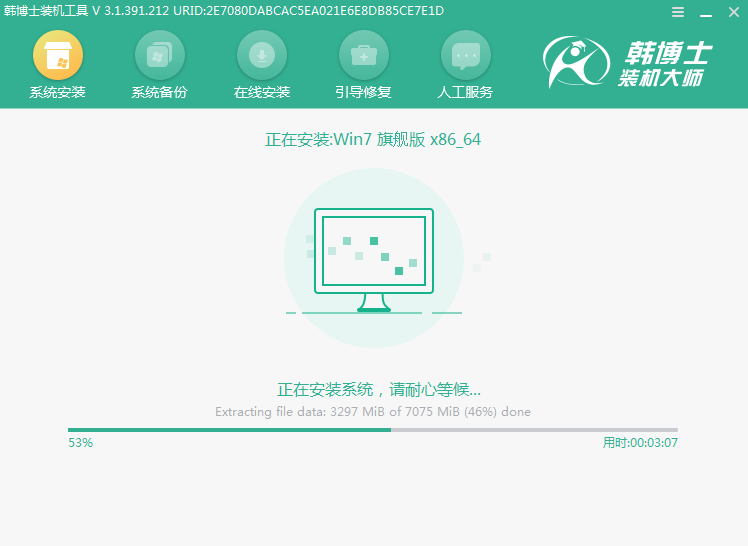Click the Extracting file data status line
This screenshot has width=748, height=546.
373,412
